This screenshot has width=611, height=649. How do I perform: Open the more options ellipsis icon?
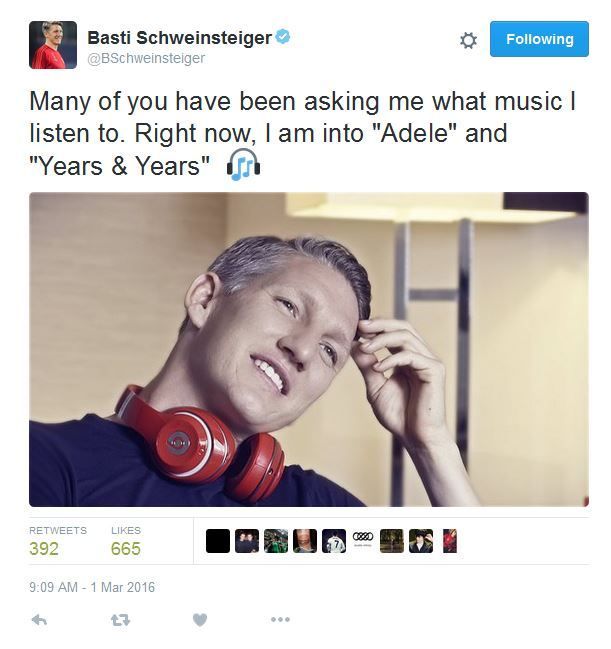coord(280,619)
